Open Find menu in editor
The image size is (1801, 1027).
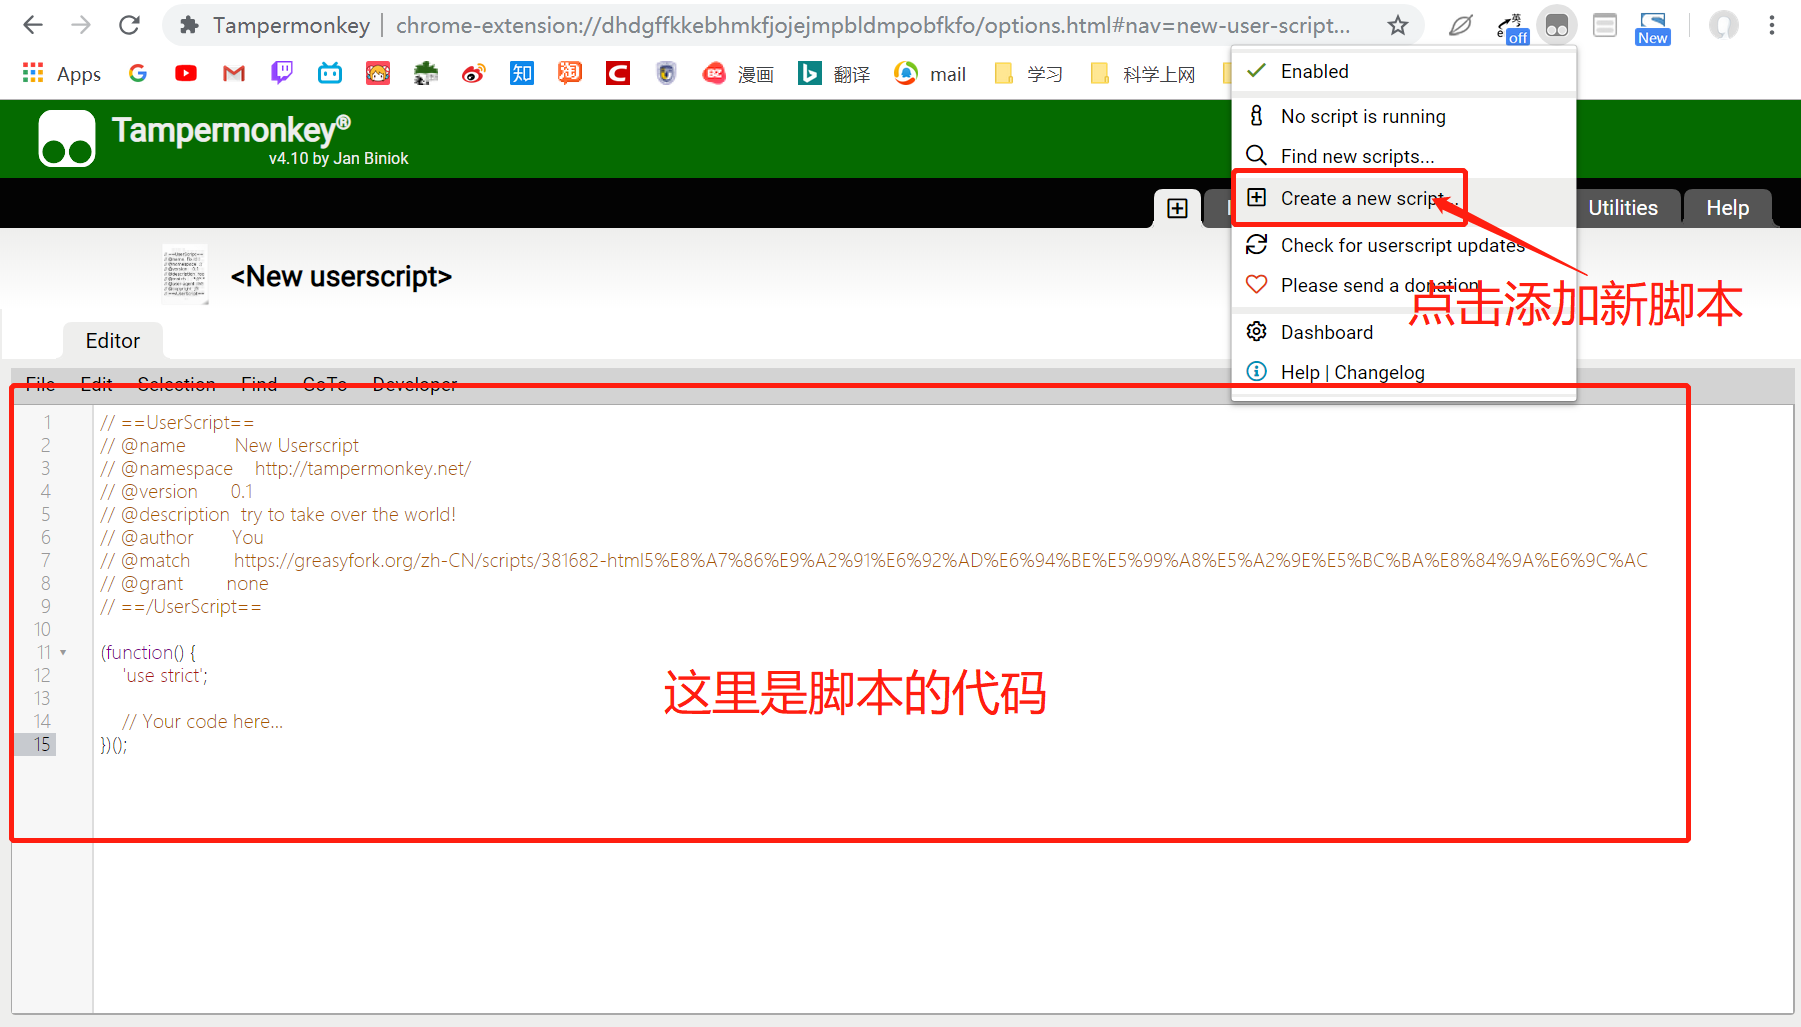coord(259,384)
